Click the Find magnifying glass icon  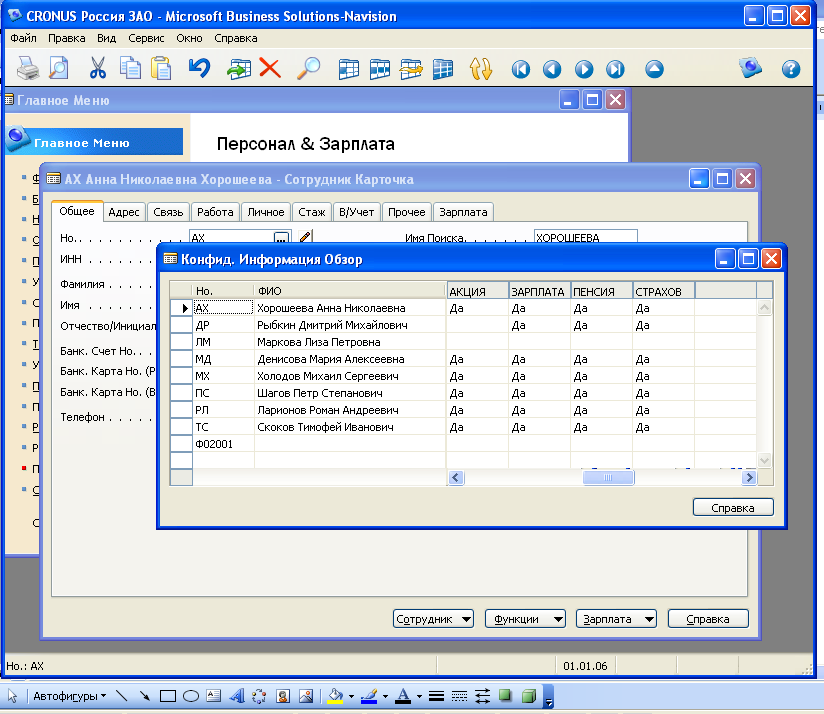click(x=310, y=69)
